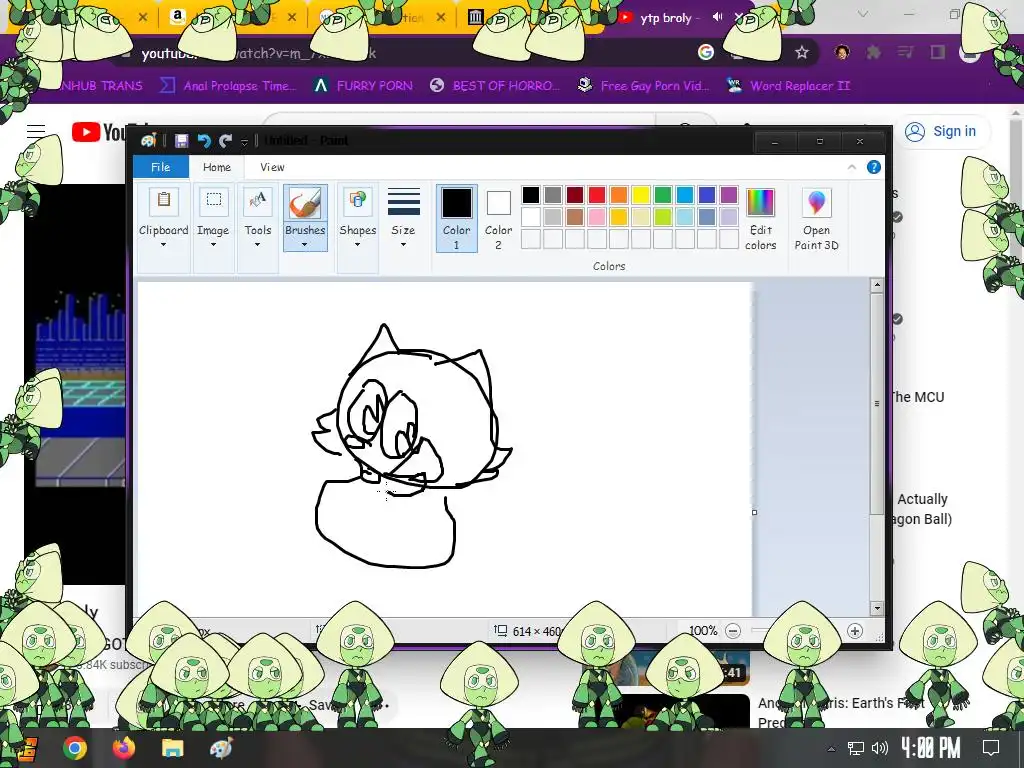Click the Google icon in the address bar

[705, 52]
